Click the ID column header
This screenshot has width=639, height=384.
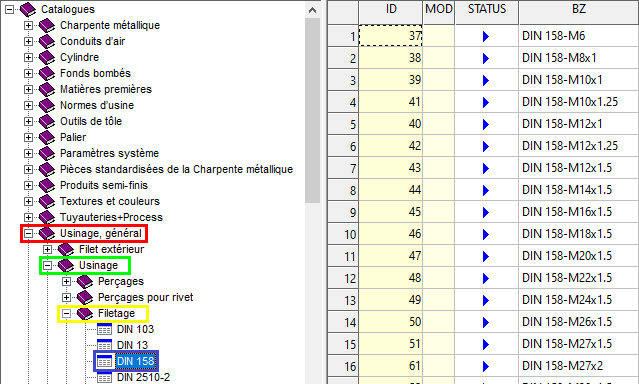(390, 12)
